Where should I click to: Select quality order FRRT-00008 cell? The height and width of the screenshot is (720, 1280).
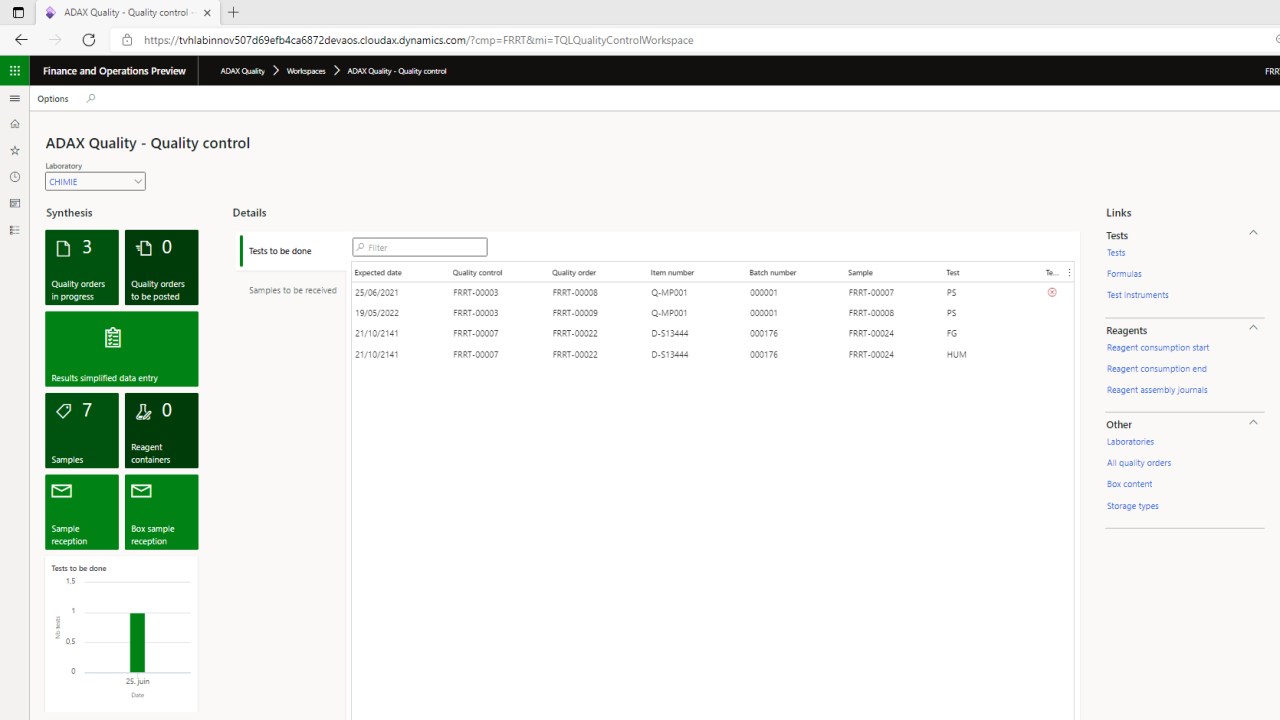point(575,293)
